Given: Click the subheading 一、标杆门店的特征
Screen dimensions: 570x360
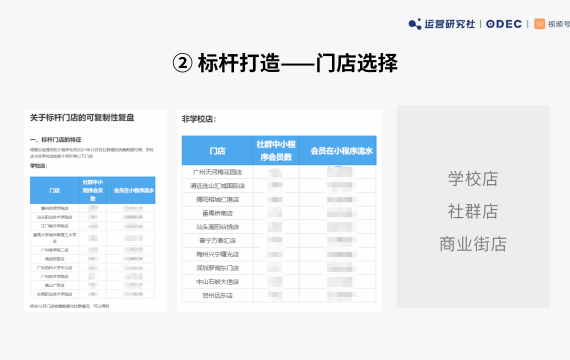Looking at the screenshot, I should coord(56,140).
